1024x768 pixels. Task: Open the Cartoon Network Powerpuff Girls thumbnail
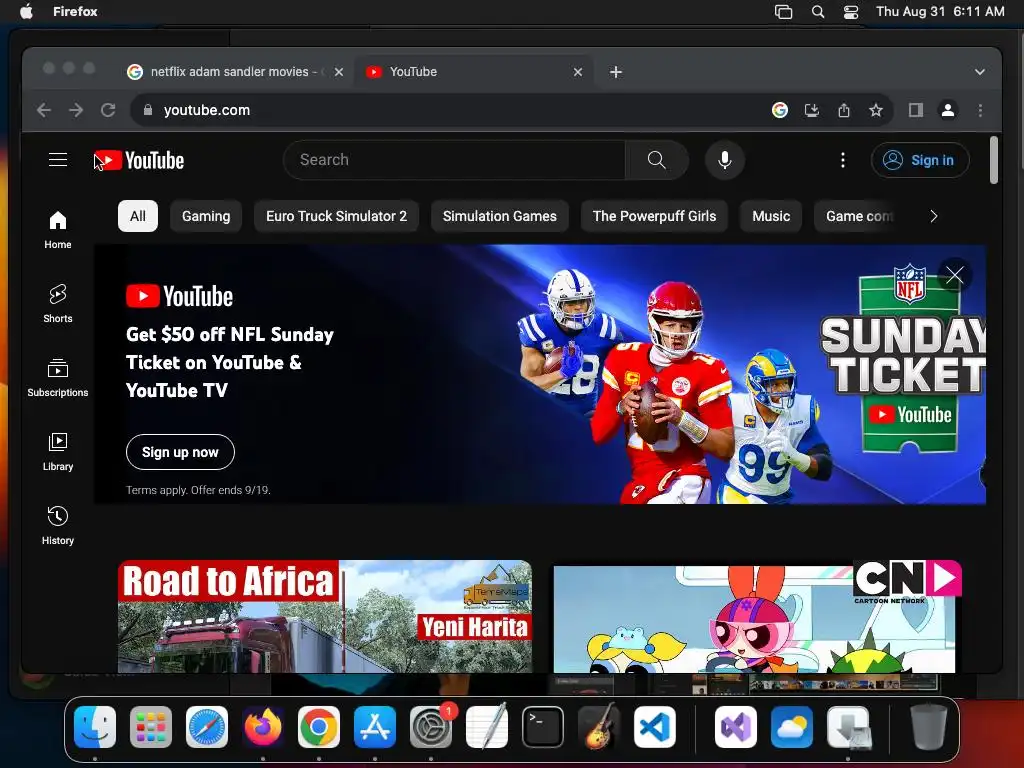point(758,616)
